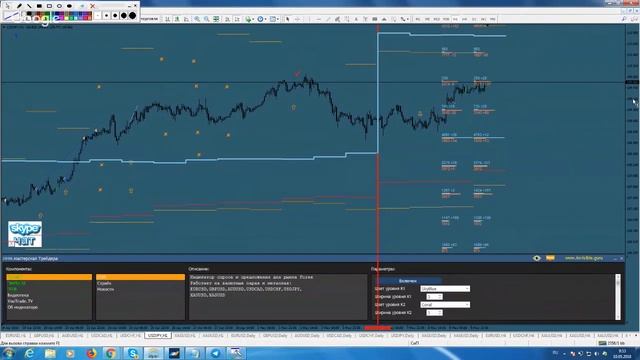This screenshot has height=360, width=640.
Task: Click the Skype chat image on chart
Action: tap(25, 234)
